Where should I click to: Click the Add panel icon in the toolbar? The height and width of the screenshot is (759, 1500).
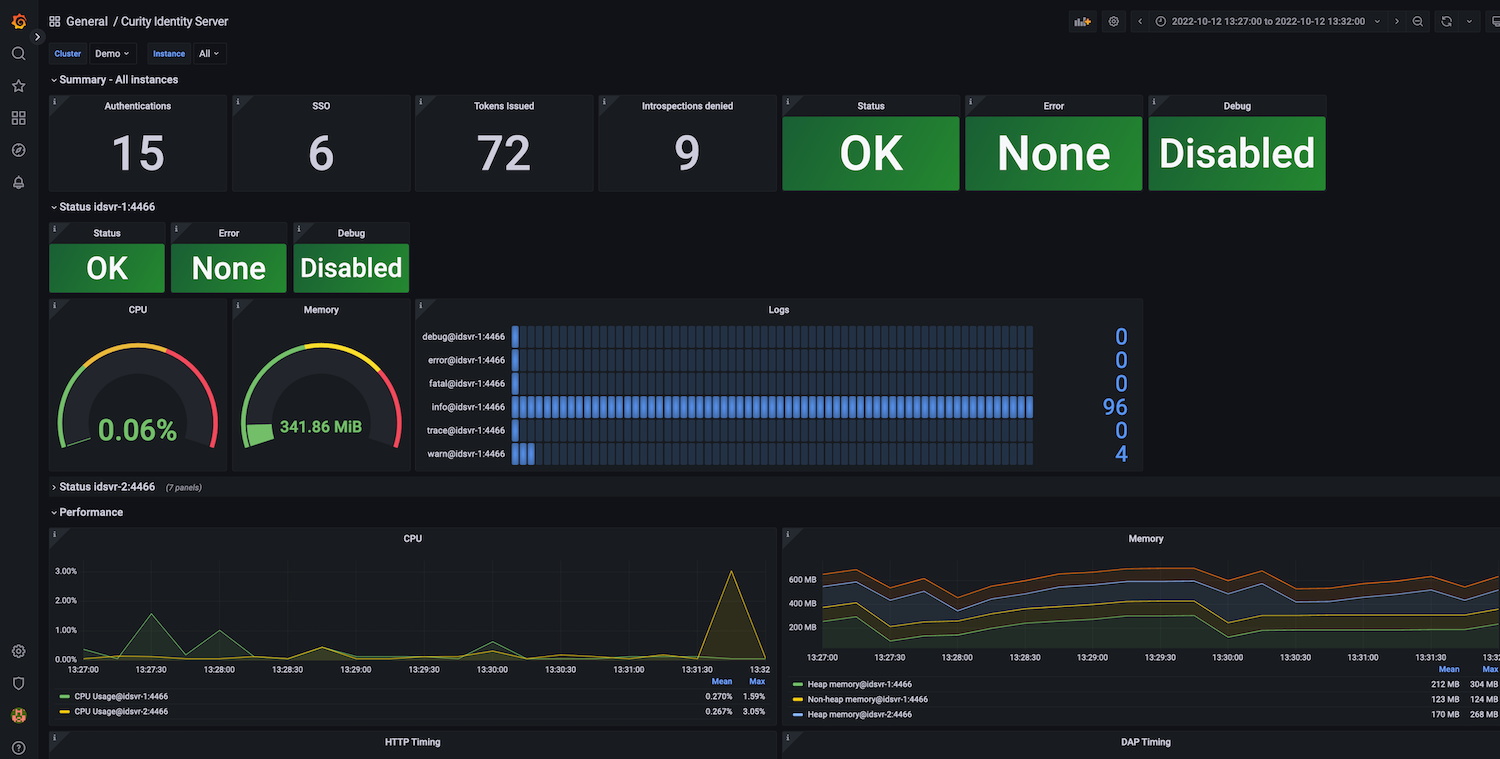point(1081,21)
